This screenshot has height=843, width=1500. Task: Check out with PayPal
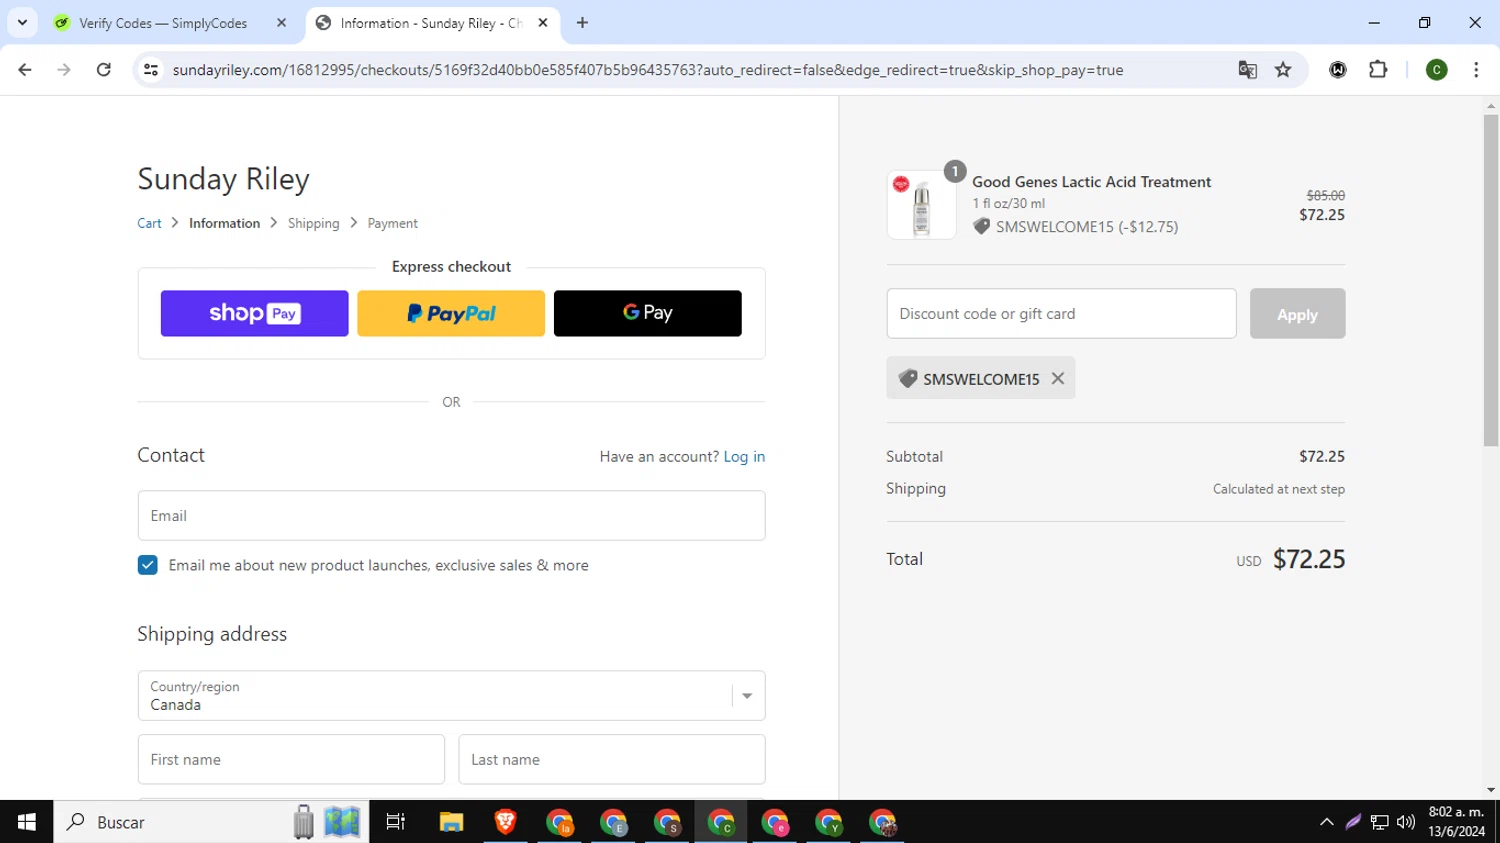[x=451, y=313]
